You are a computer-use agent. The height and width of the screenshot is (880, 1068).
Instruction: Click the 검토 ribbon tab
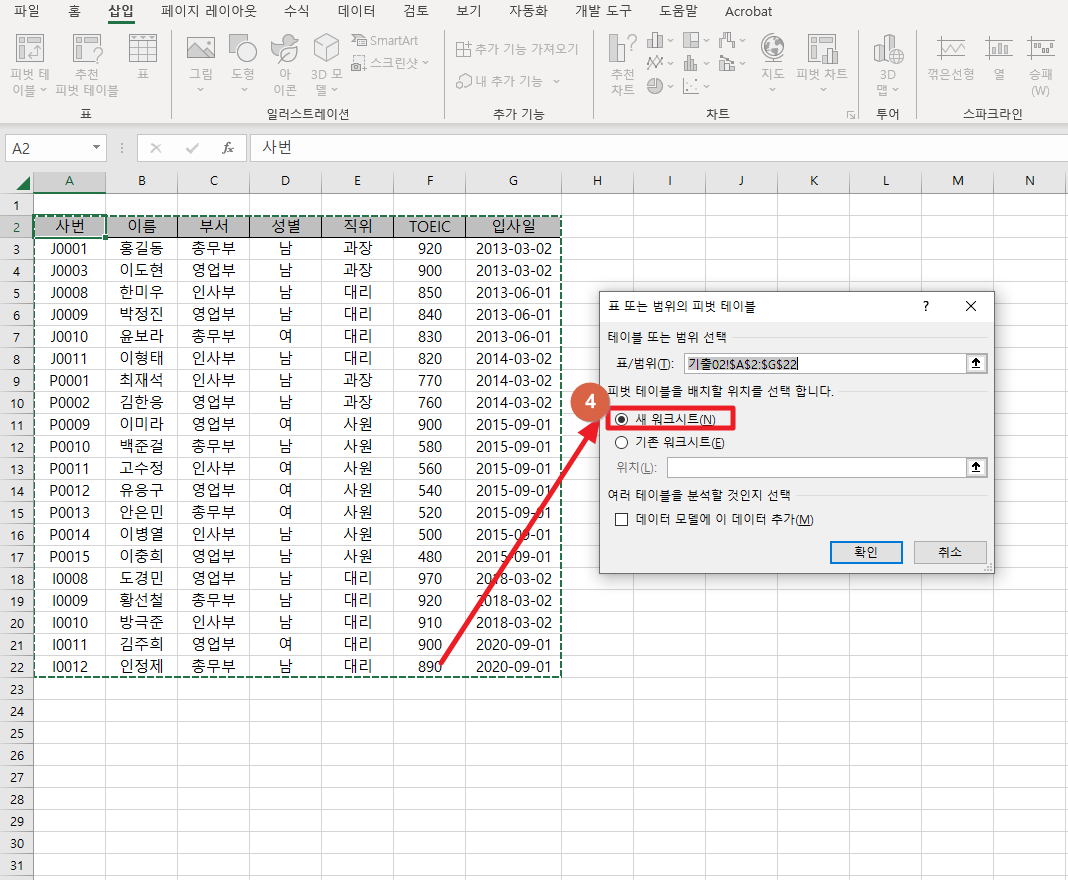pos(415,11)
